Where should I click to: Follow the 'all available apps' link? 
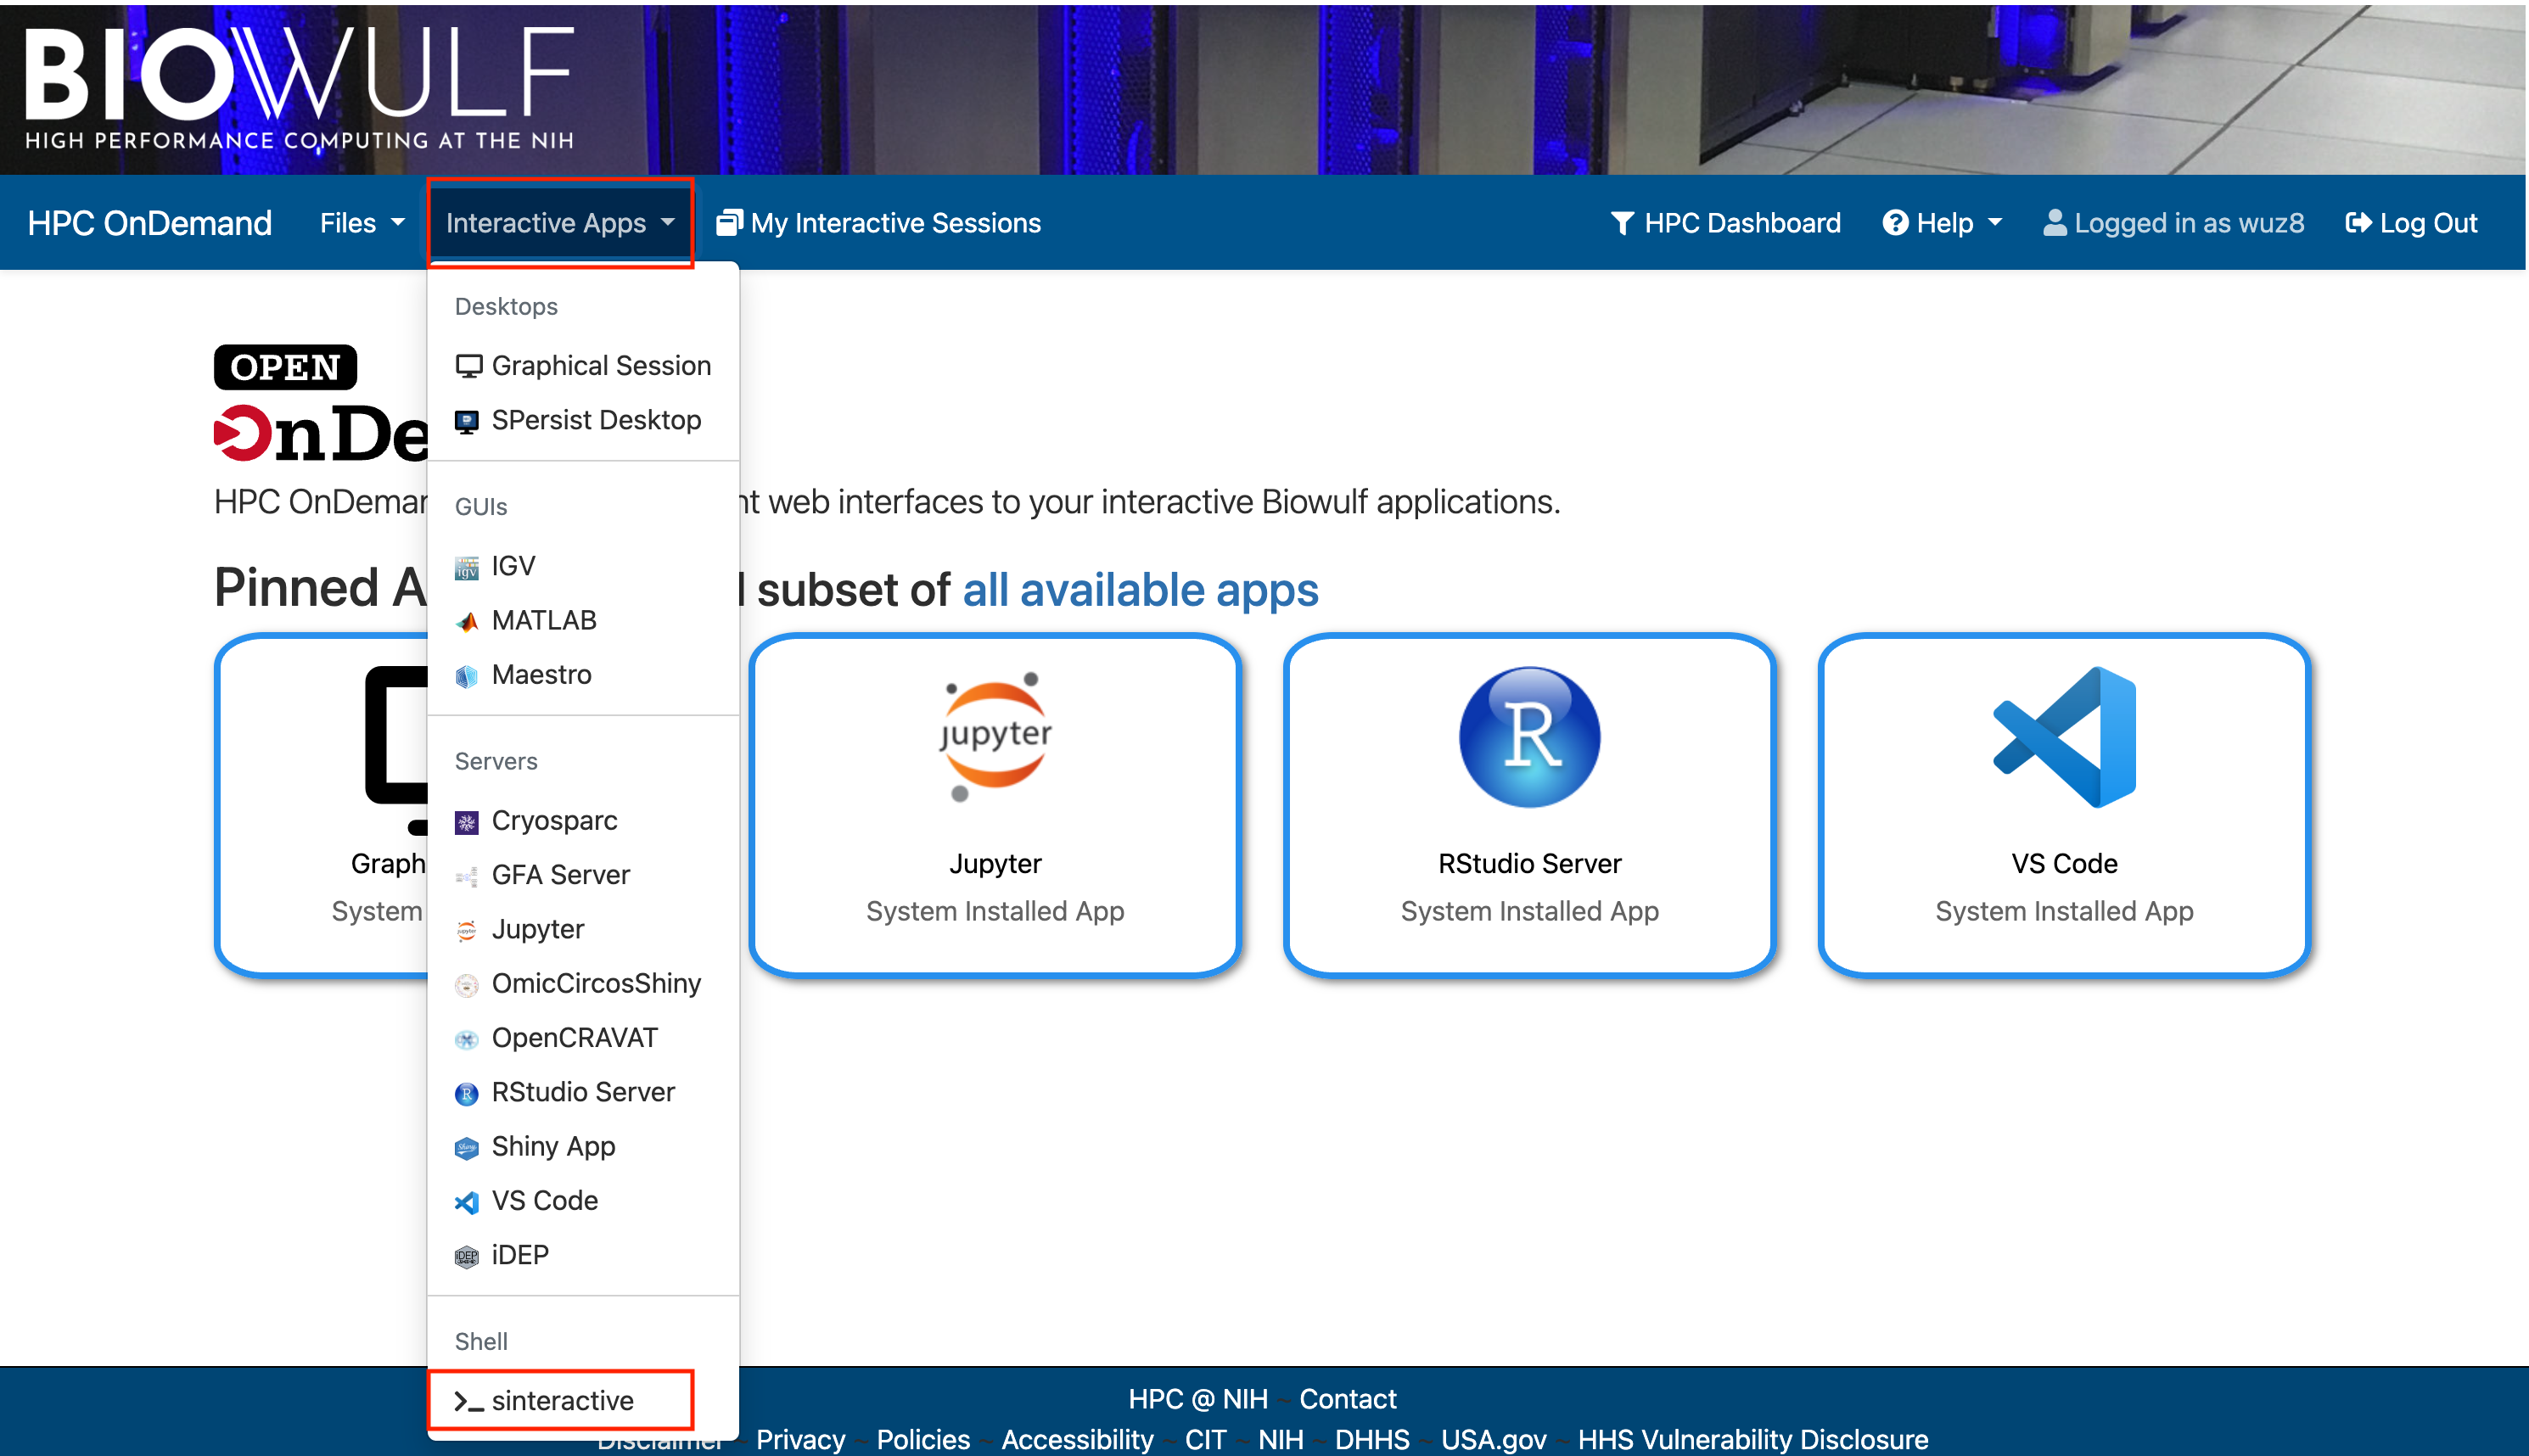[1141, 590]
